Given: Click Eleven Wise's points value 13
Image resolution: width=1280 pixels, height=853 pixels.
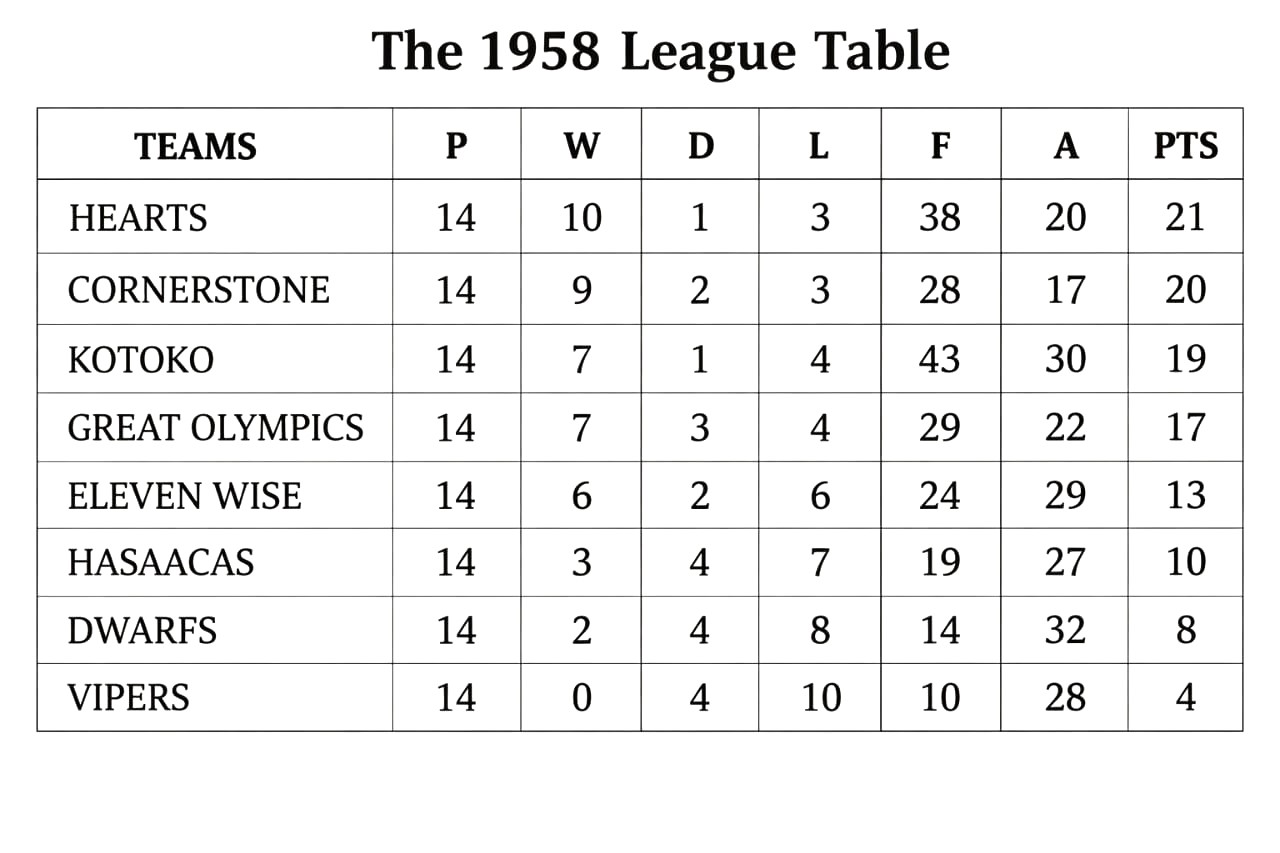Looking at the screenshot, I should [1185, 496].
